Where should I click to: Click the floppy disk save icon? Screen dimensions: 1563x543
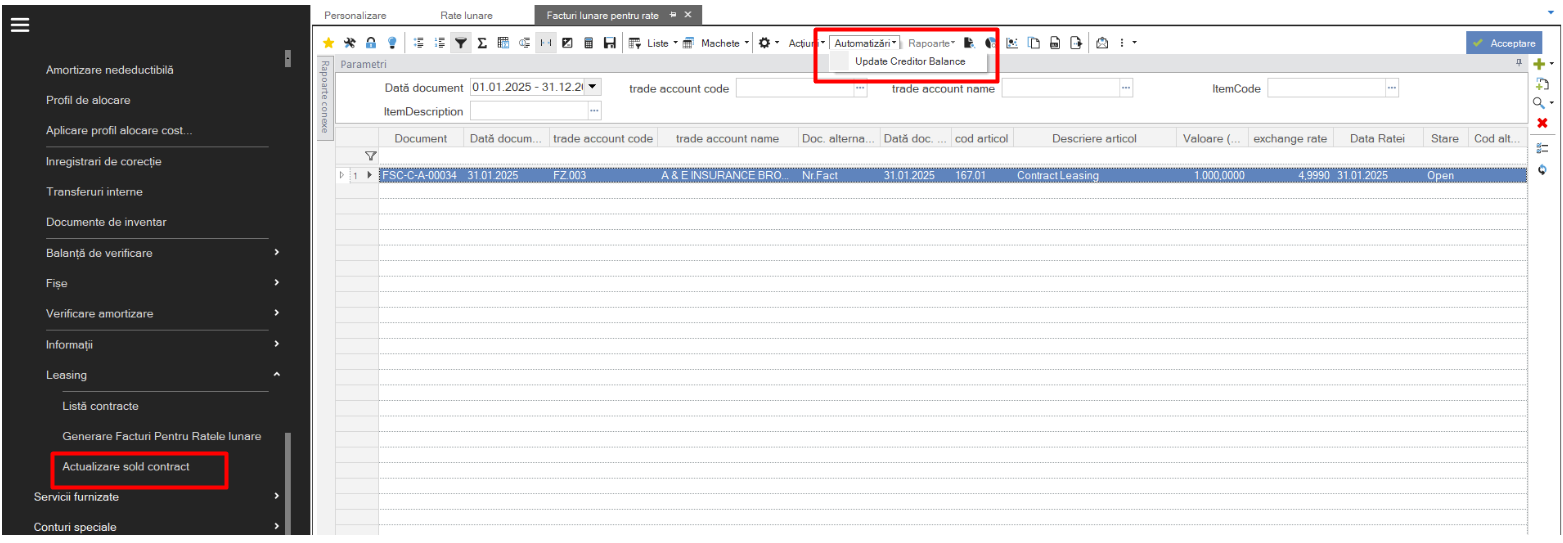609,43
